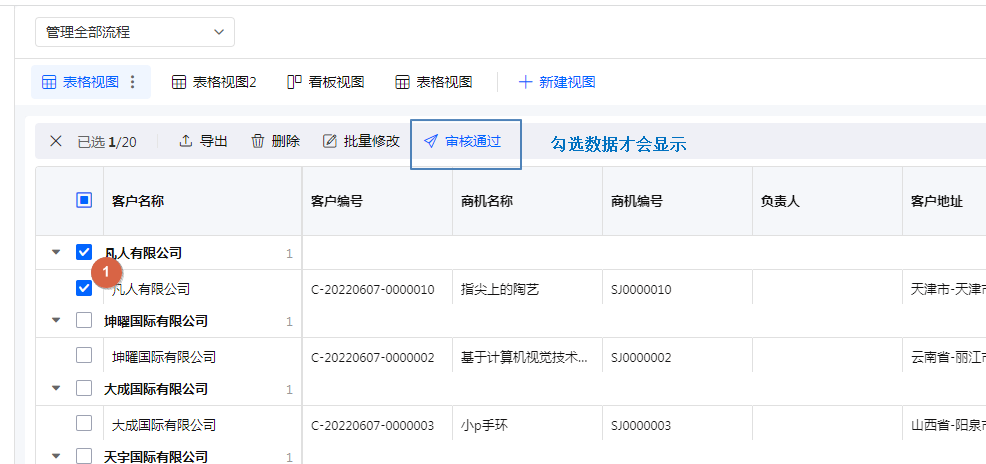Check the 大成国际有限公司 data row checkbox
The width and height of the screenshot is (986, 464).
point(84,424)
